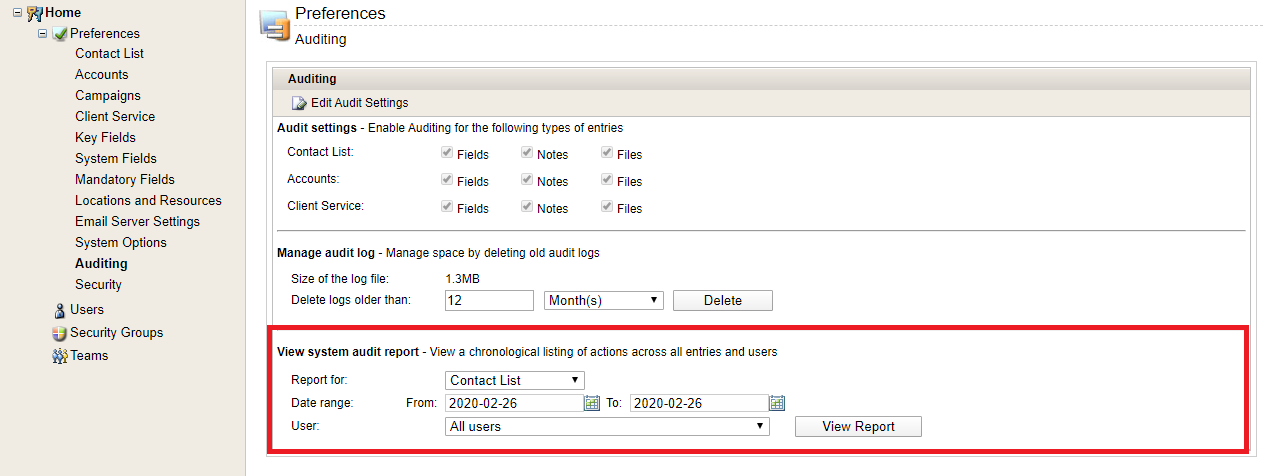Click the Preferences header page icon
The image size is (1268, 476).
[x=274, y=25]
